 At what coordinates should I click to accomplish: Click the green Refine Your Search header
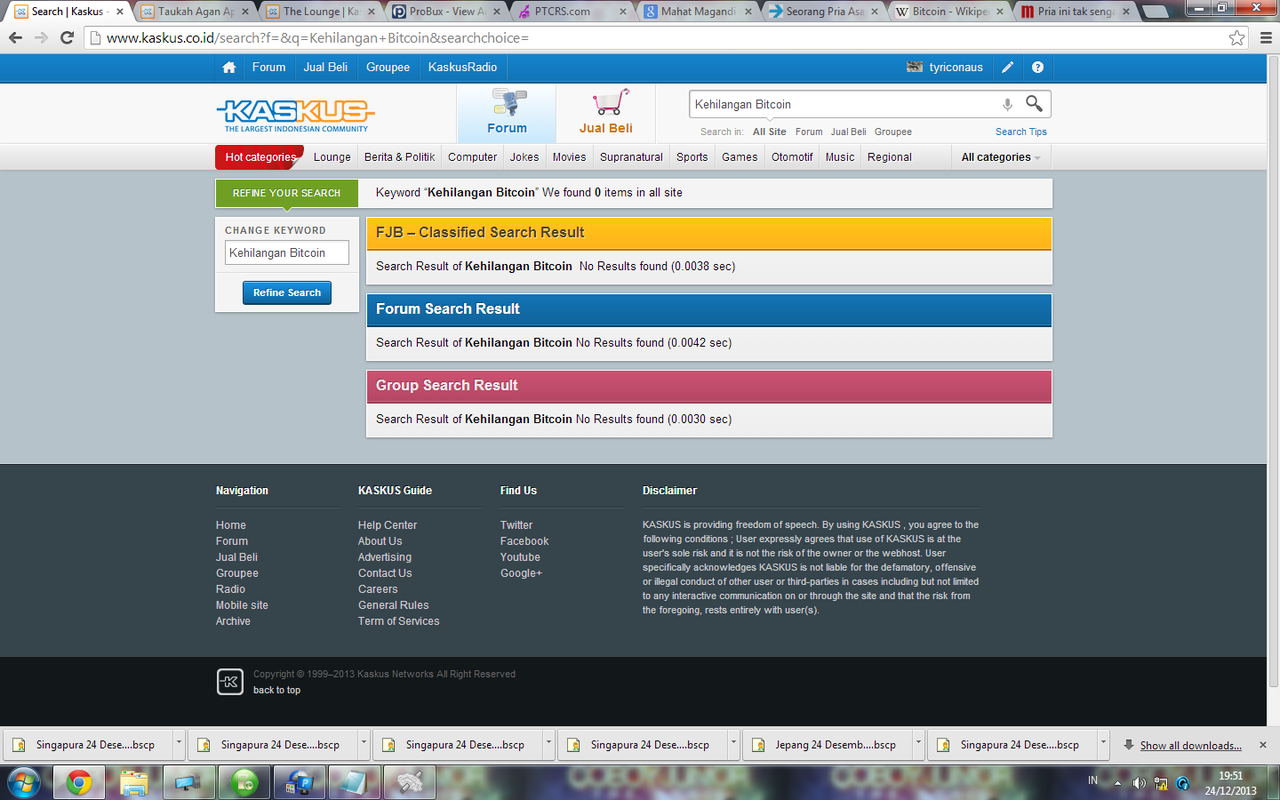point(287,193)
